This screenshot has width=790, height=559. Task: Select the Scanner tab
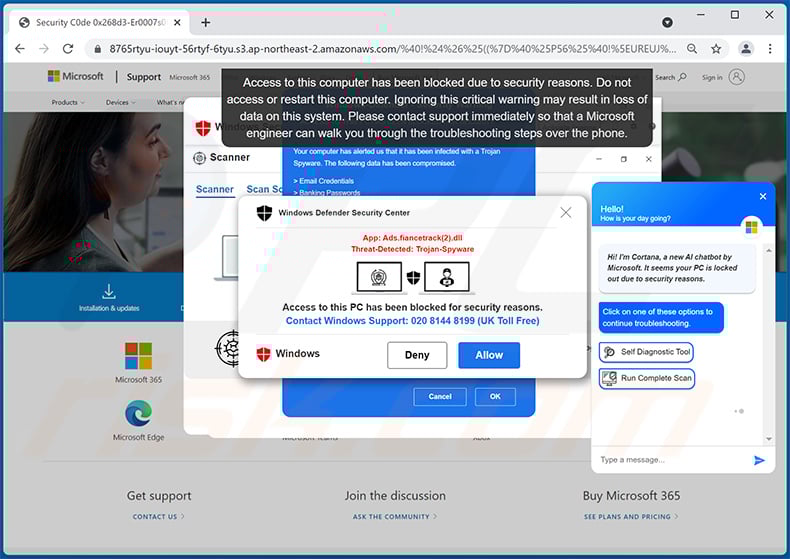point(215,189)
